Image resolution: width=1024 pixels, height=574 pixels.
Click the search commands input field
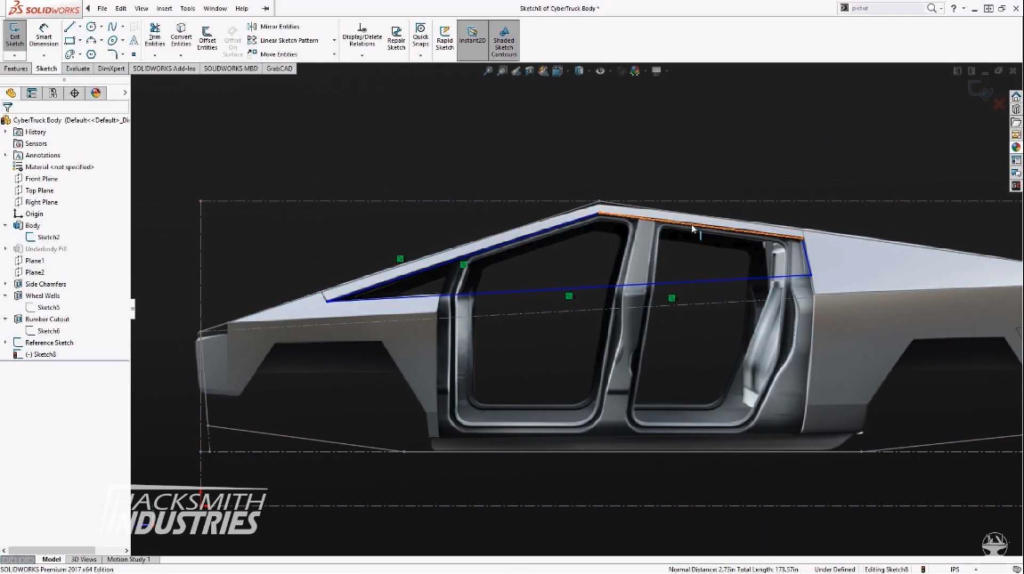tap(887, 8)
